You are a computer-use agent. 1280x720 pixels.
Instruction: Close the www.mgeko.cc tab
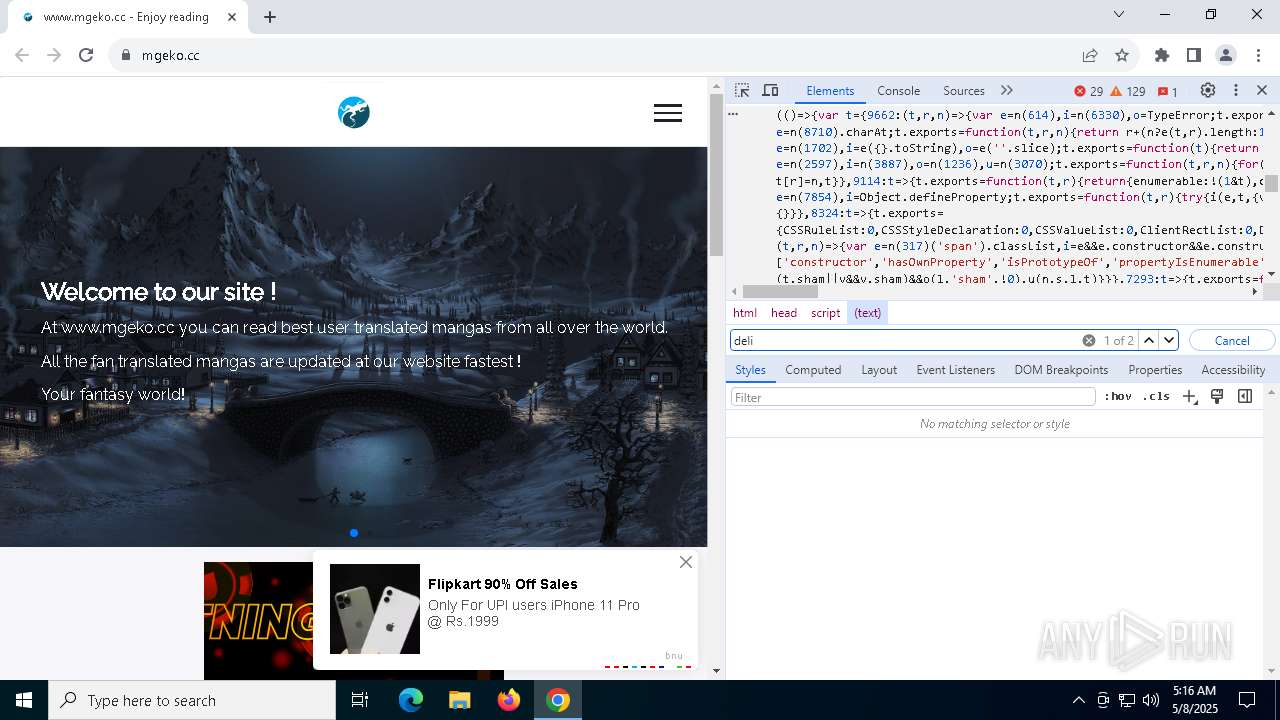pos(233,16)
